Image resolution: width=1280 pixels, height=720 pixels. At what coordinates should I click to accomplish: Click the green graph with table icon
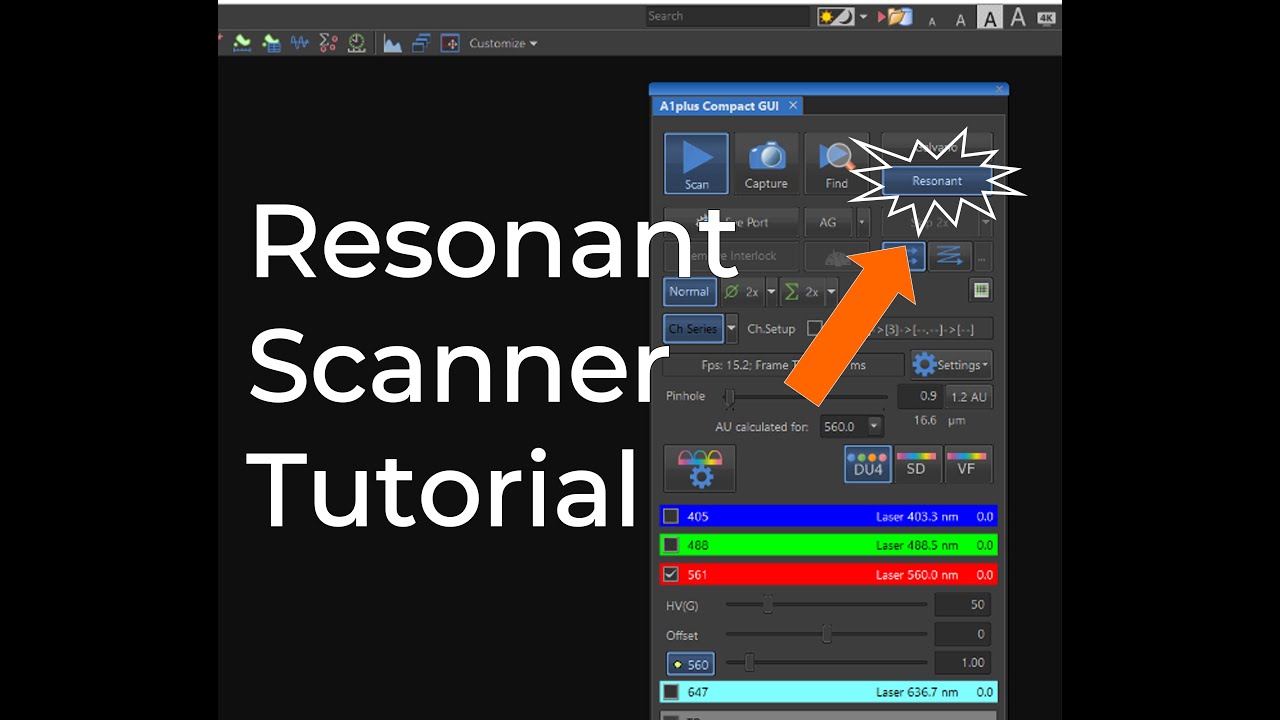[x=270, y=43]
